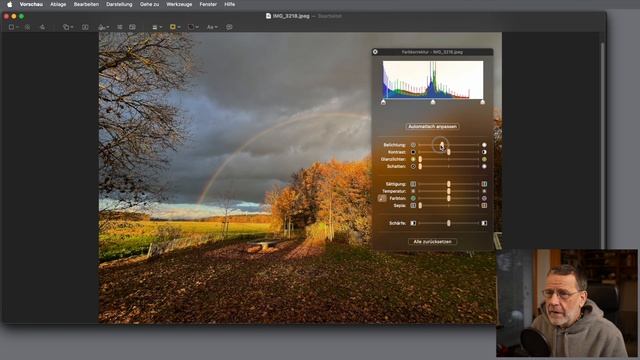Click the Automatisch anpassen button

click(x=432, y=127)
